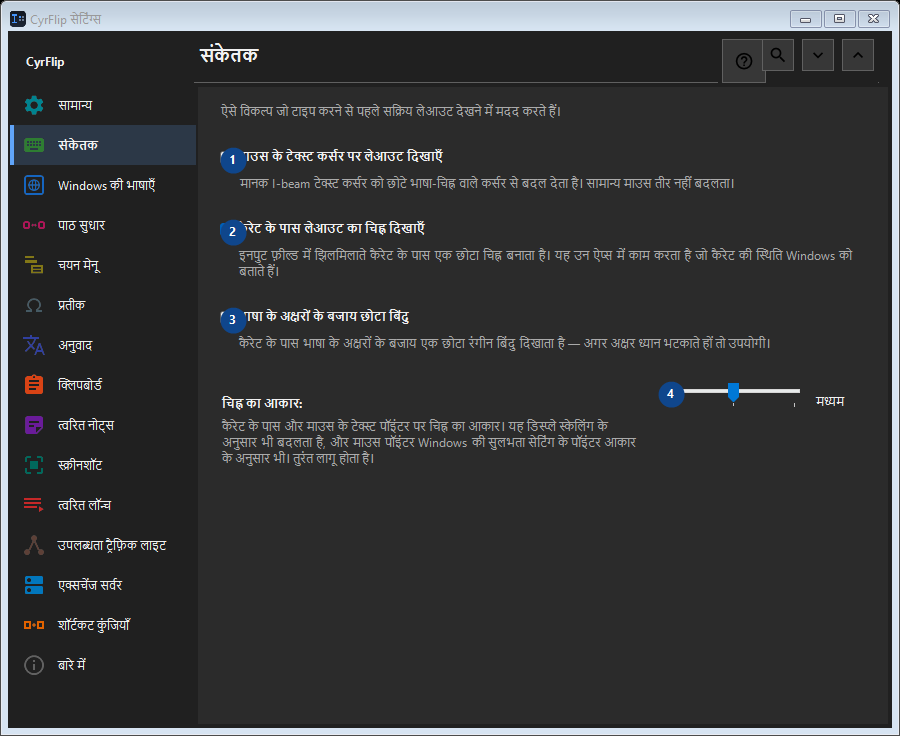The height and width of the screenshot is (736, 900).
Task: Click the संकेतक page heading
Action: [x=229, y=55]
